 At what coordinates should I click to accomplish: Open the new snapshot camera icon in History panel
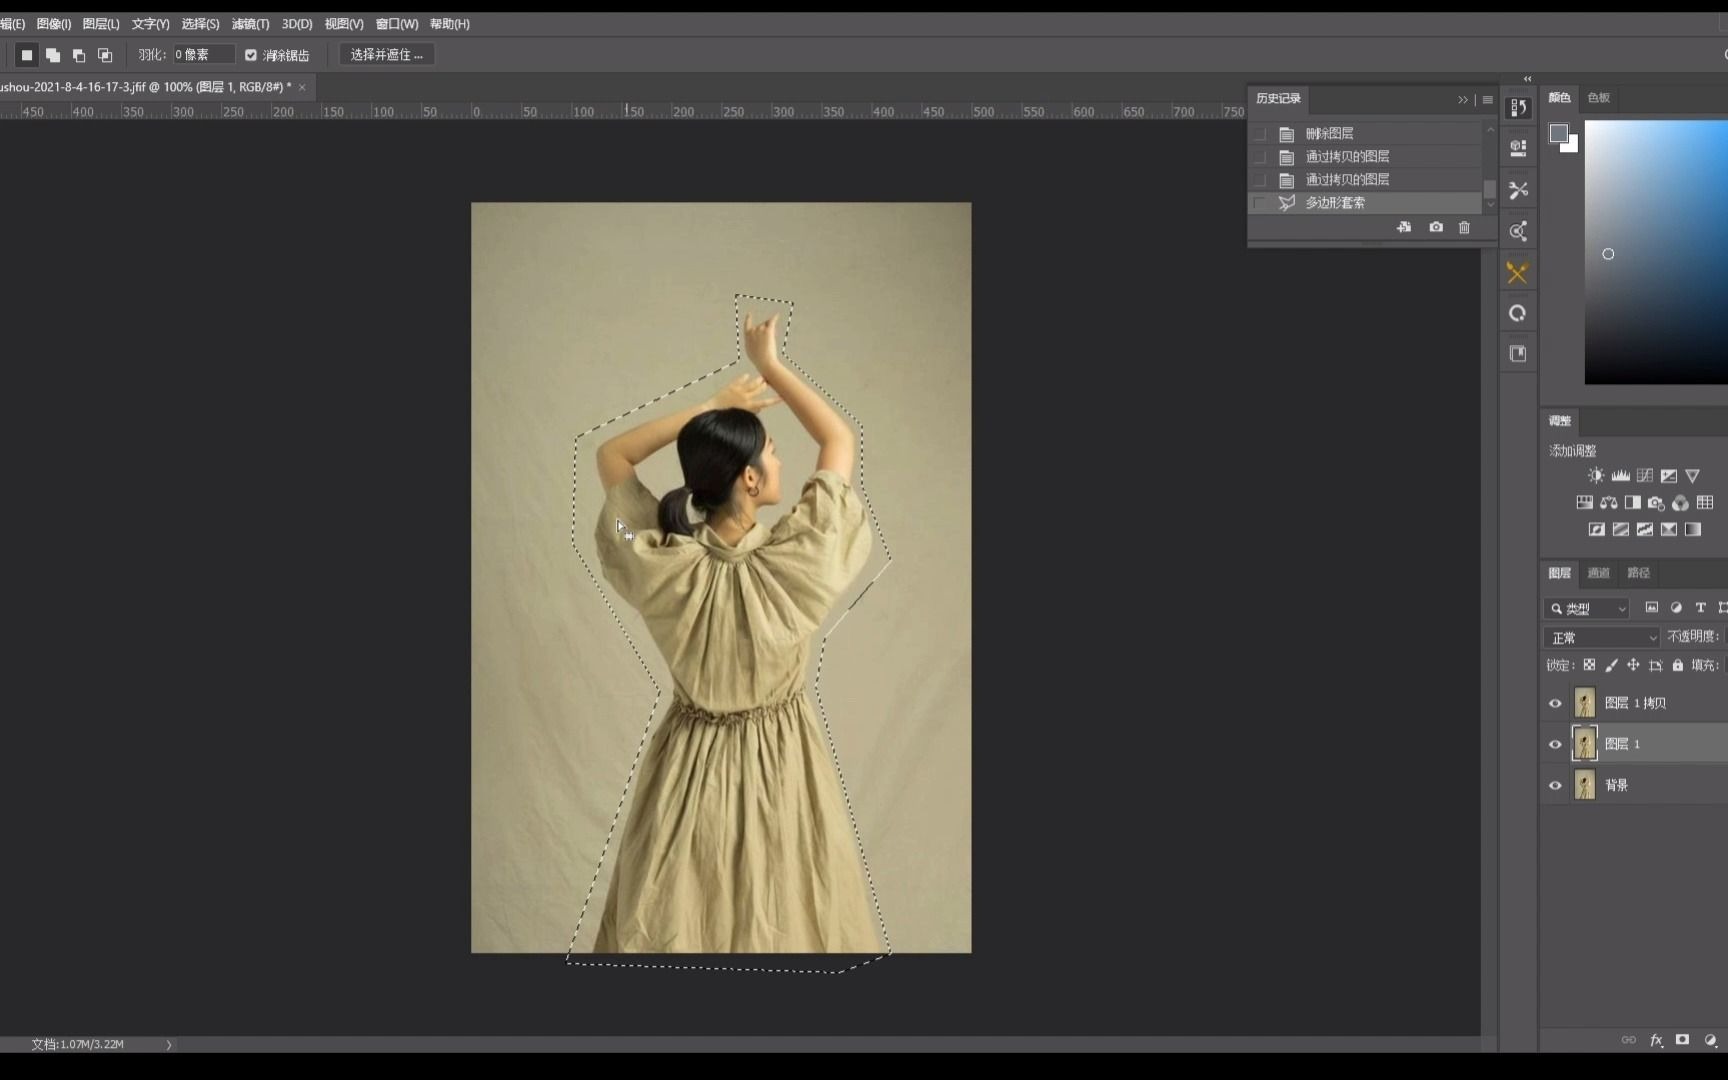[1435, 227]
